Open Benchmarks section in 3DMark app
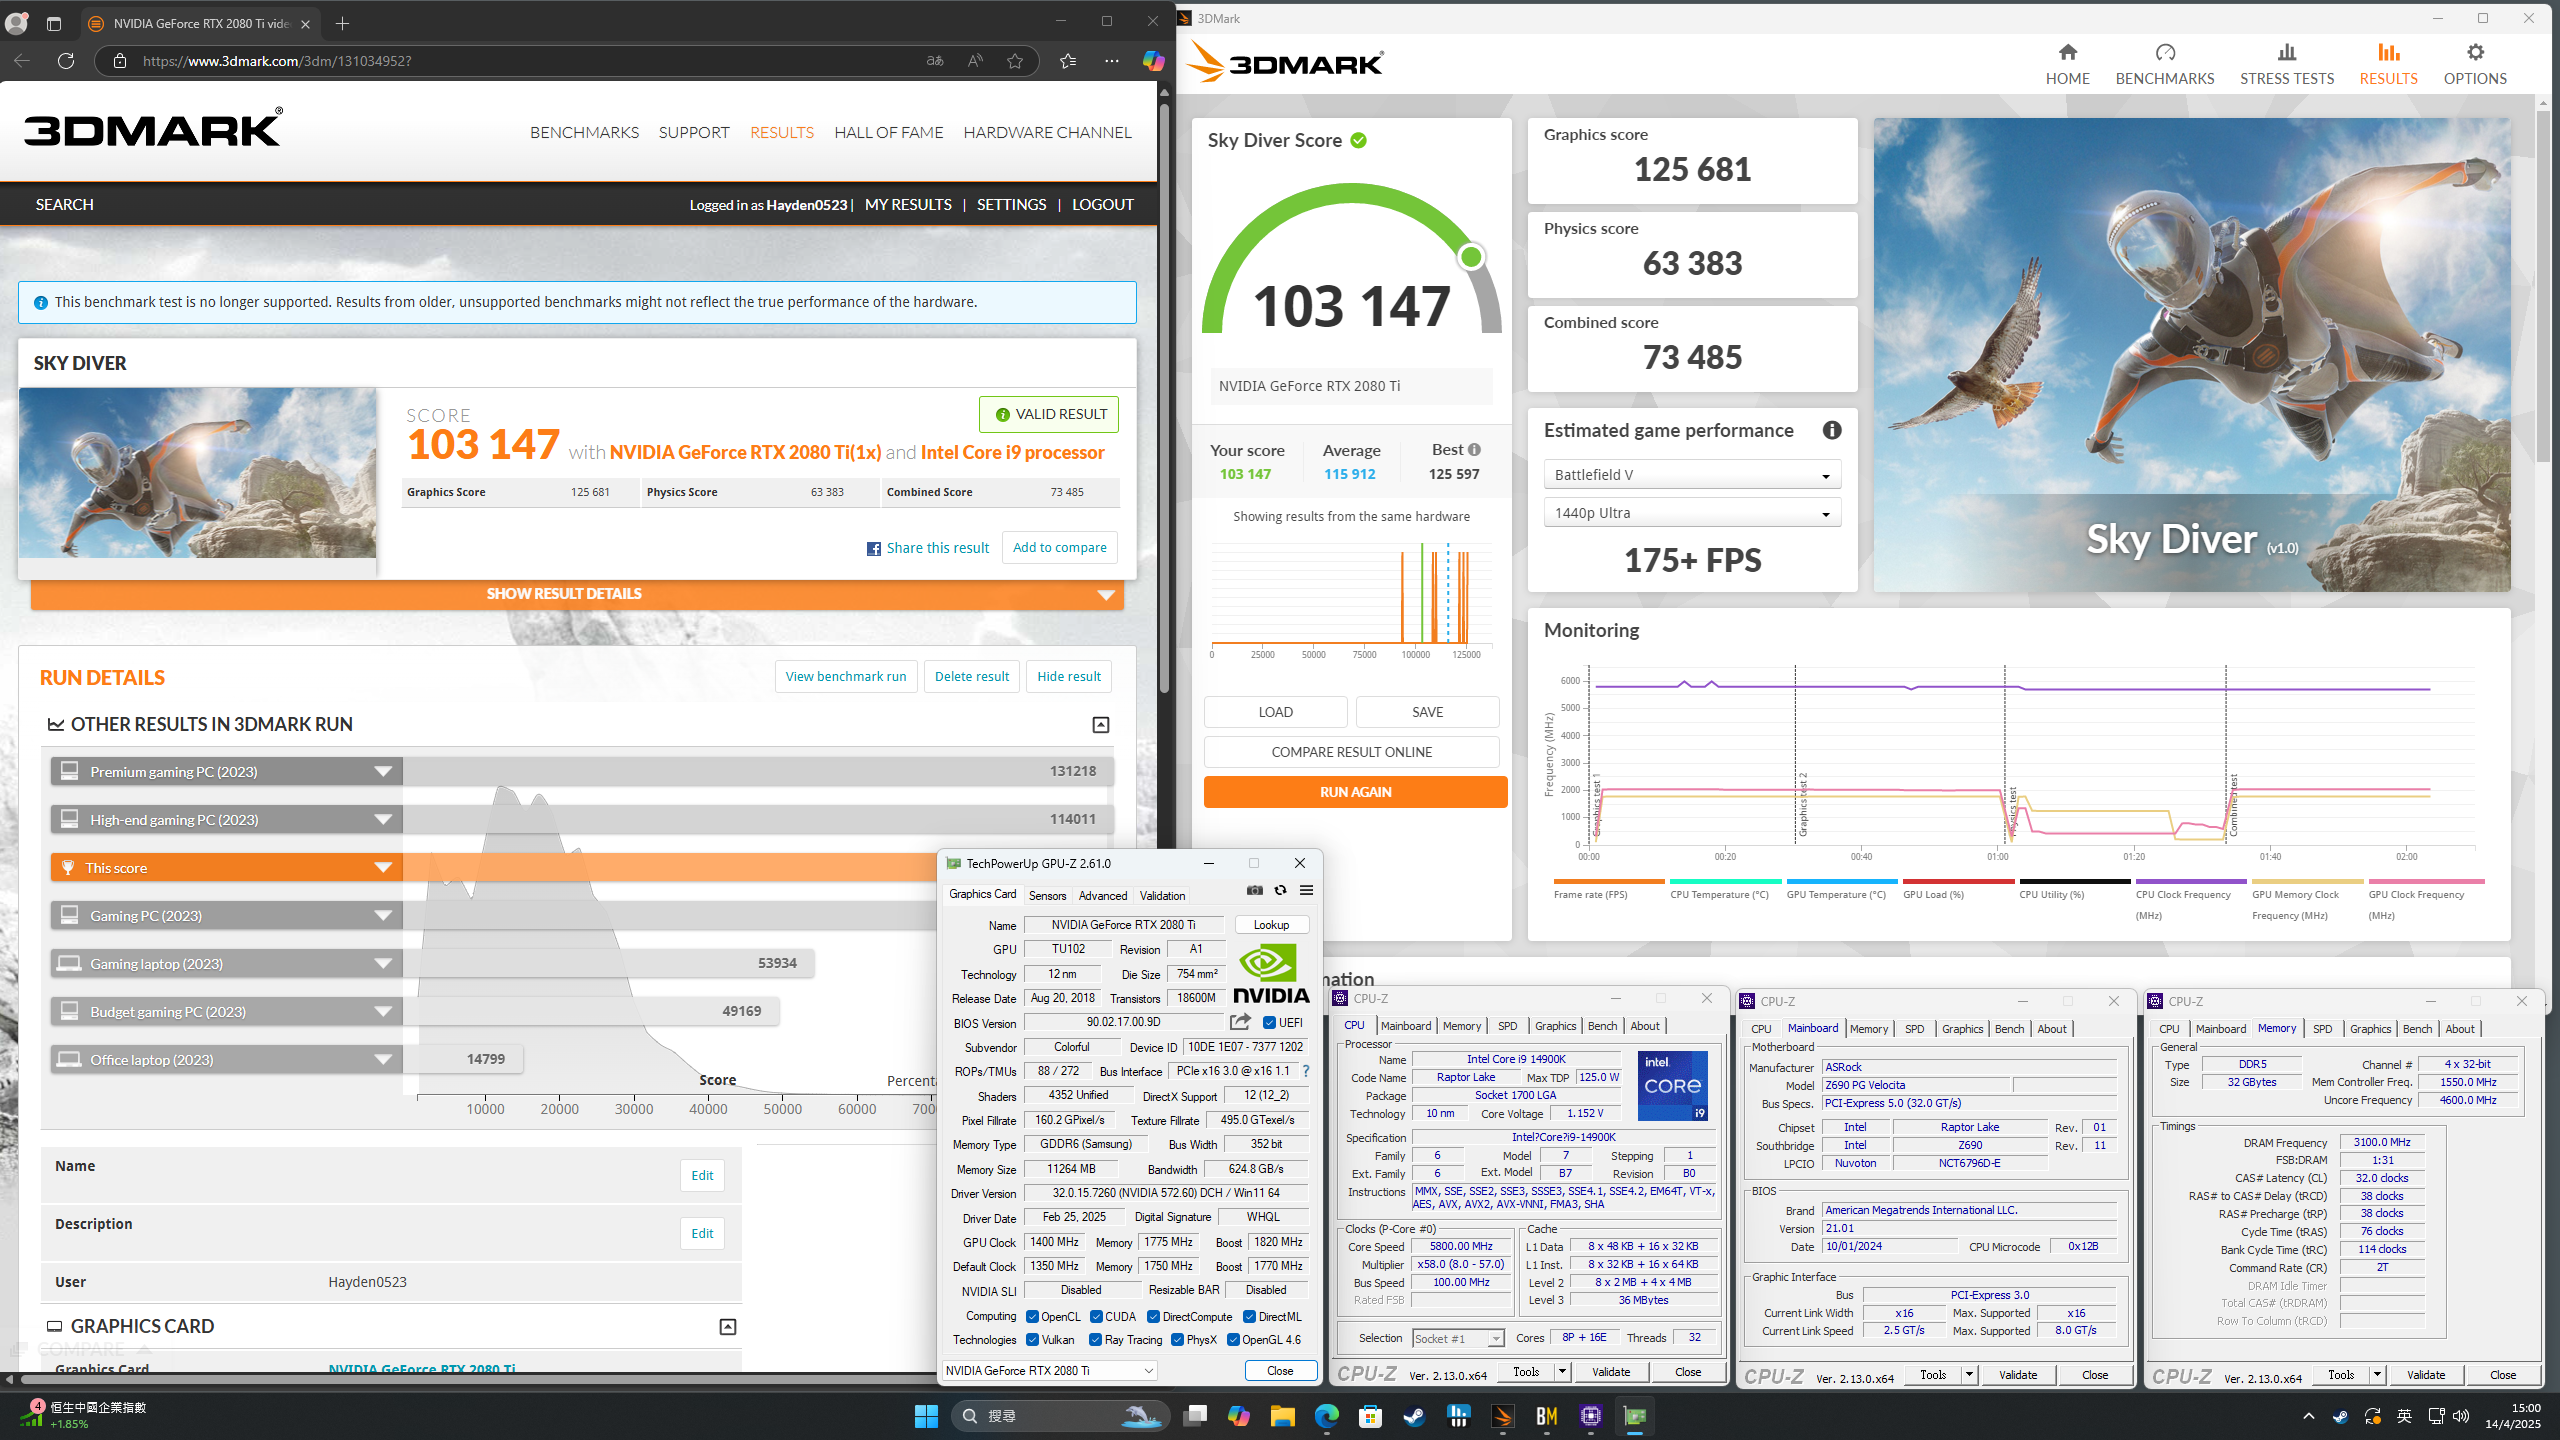2560x1440 pixels. click(x=2165, y=64)
